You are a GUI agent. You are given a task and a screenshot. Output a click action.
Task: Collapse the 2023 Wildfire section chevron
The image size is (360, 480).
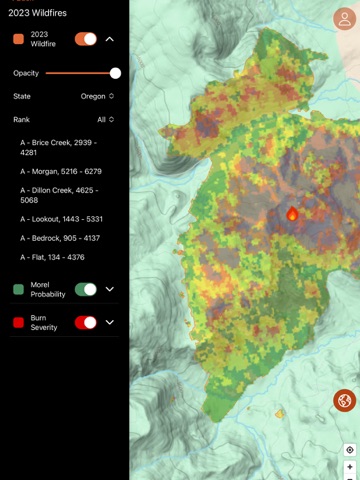tap(110, 39)
